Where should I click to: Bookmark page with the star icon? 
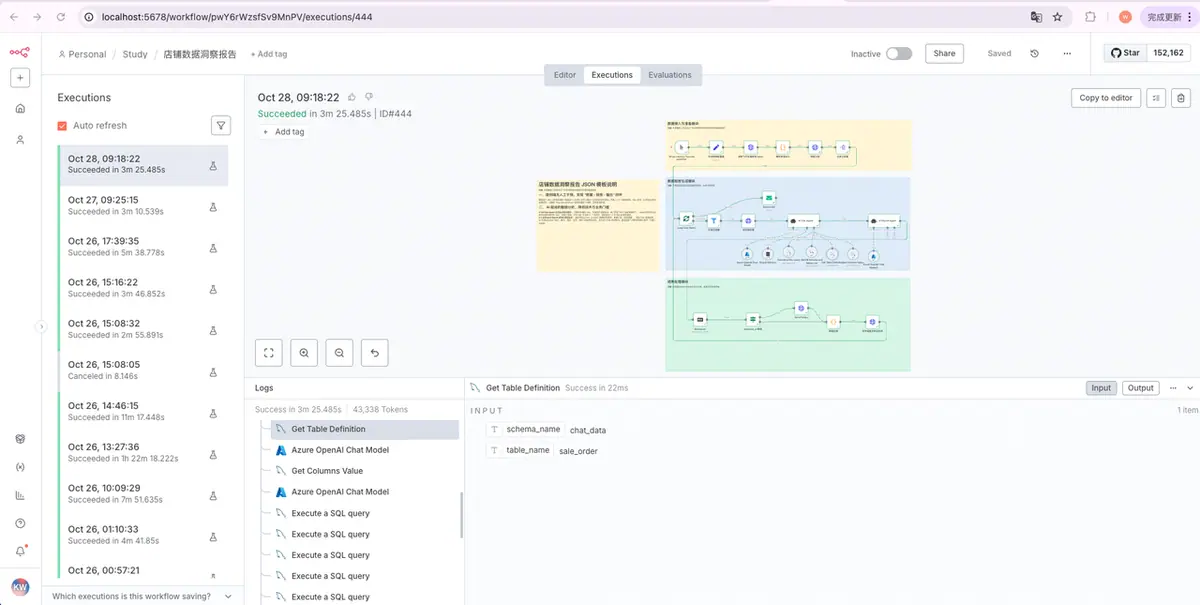point(1057,17)
